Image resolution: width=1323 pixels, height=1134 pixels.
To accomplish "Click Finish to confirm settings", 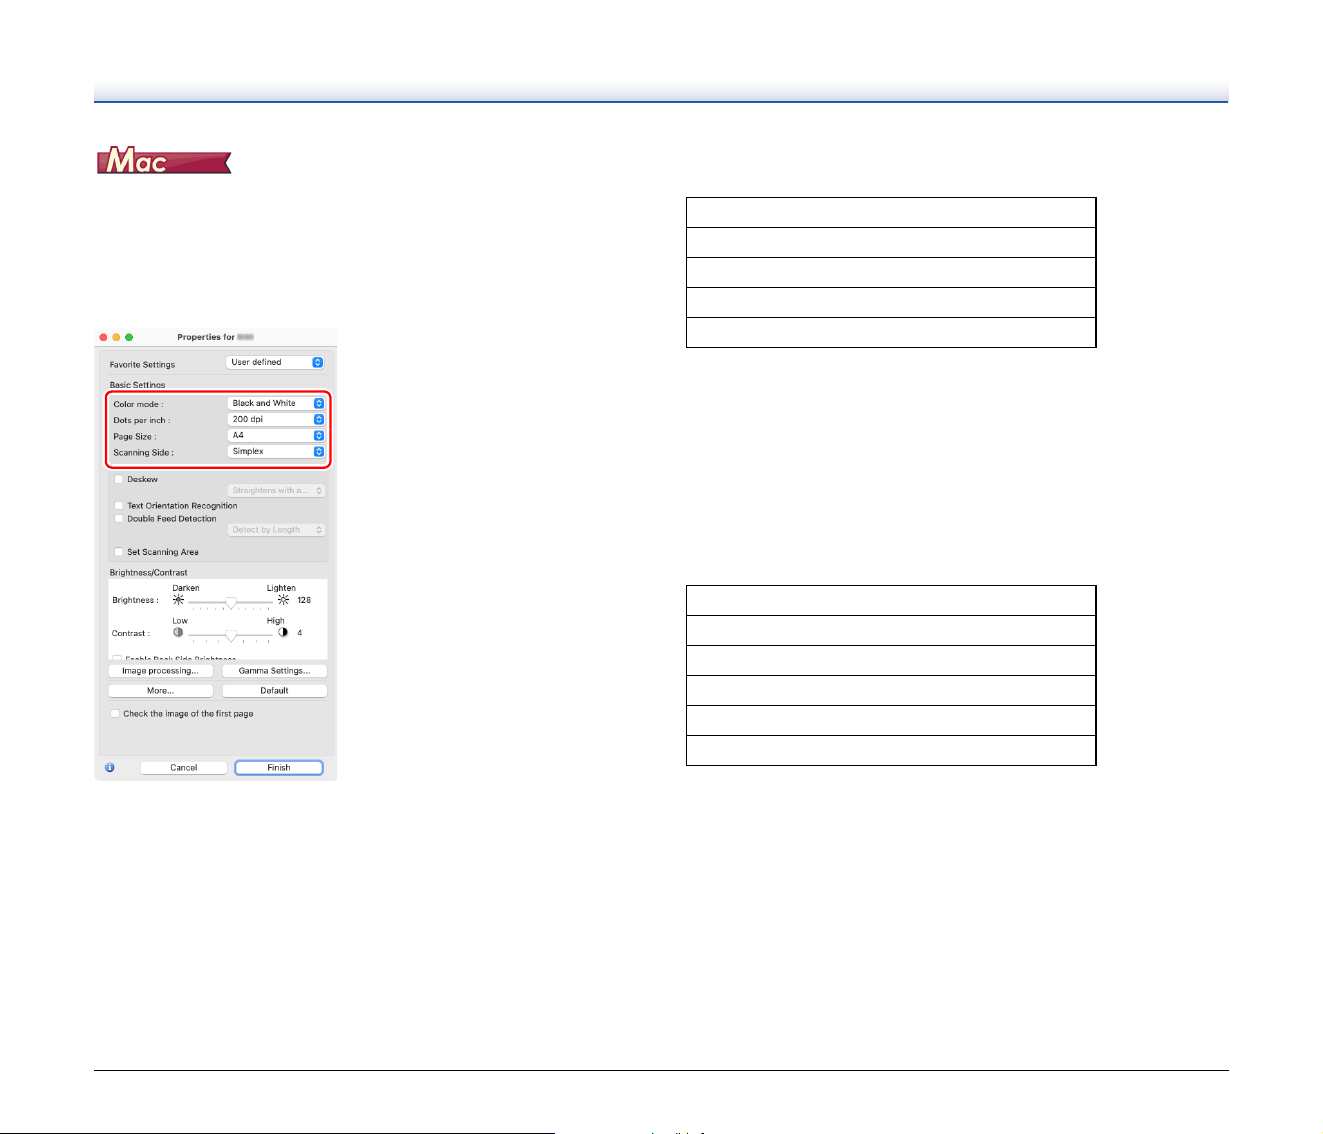I will [x=279, y=768].
